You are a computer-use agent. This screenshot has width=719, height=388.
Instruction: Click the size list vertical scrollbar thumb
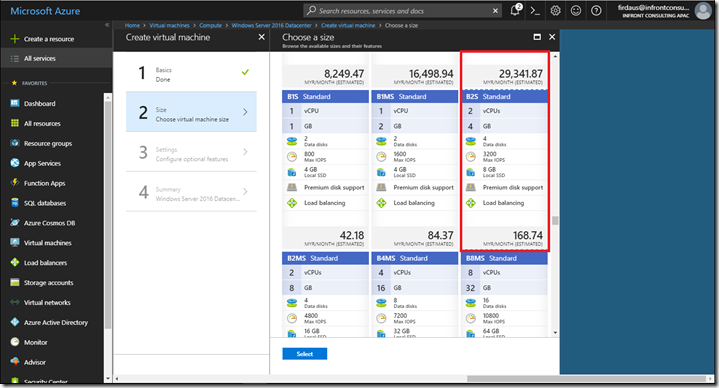555,221
